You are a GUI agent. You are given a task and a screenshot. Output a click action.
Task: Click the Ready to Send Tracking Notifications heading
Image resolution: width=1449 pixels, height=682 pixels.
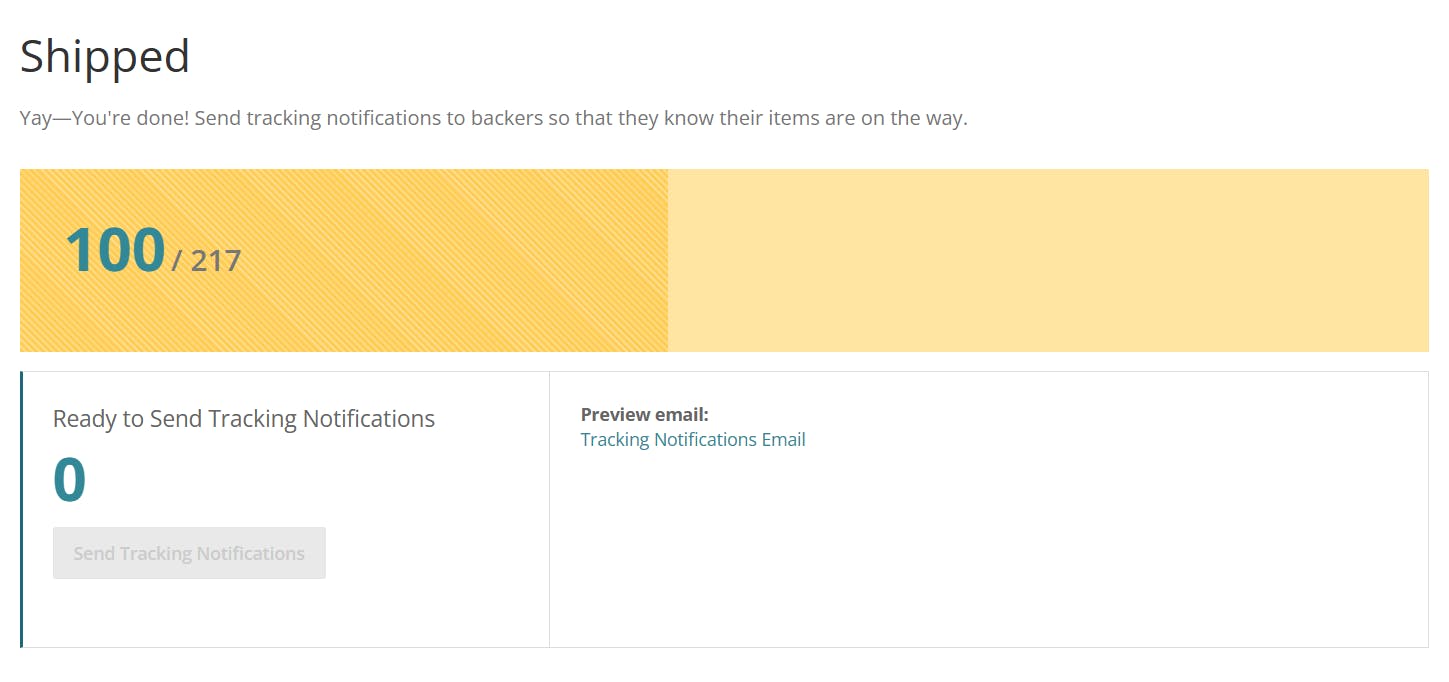(244, 418)
